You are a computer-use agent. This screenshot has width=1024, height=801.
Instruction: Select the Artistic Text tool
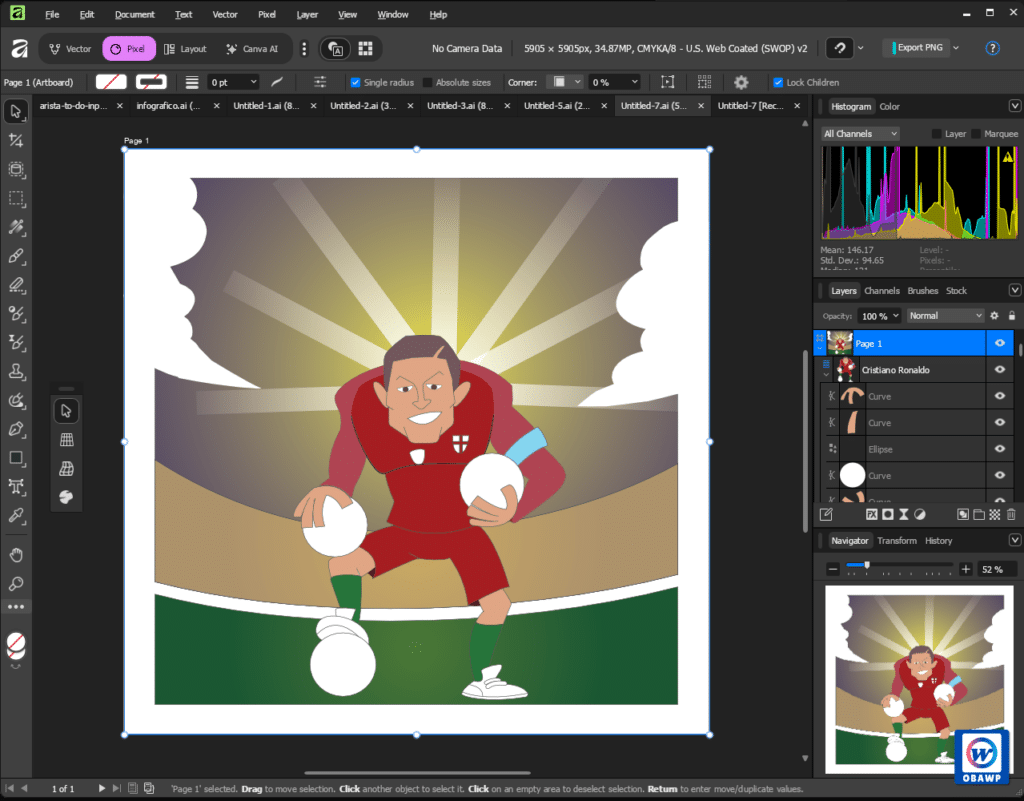(16, 486)
